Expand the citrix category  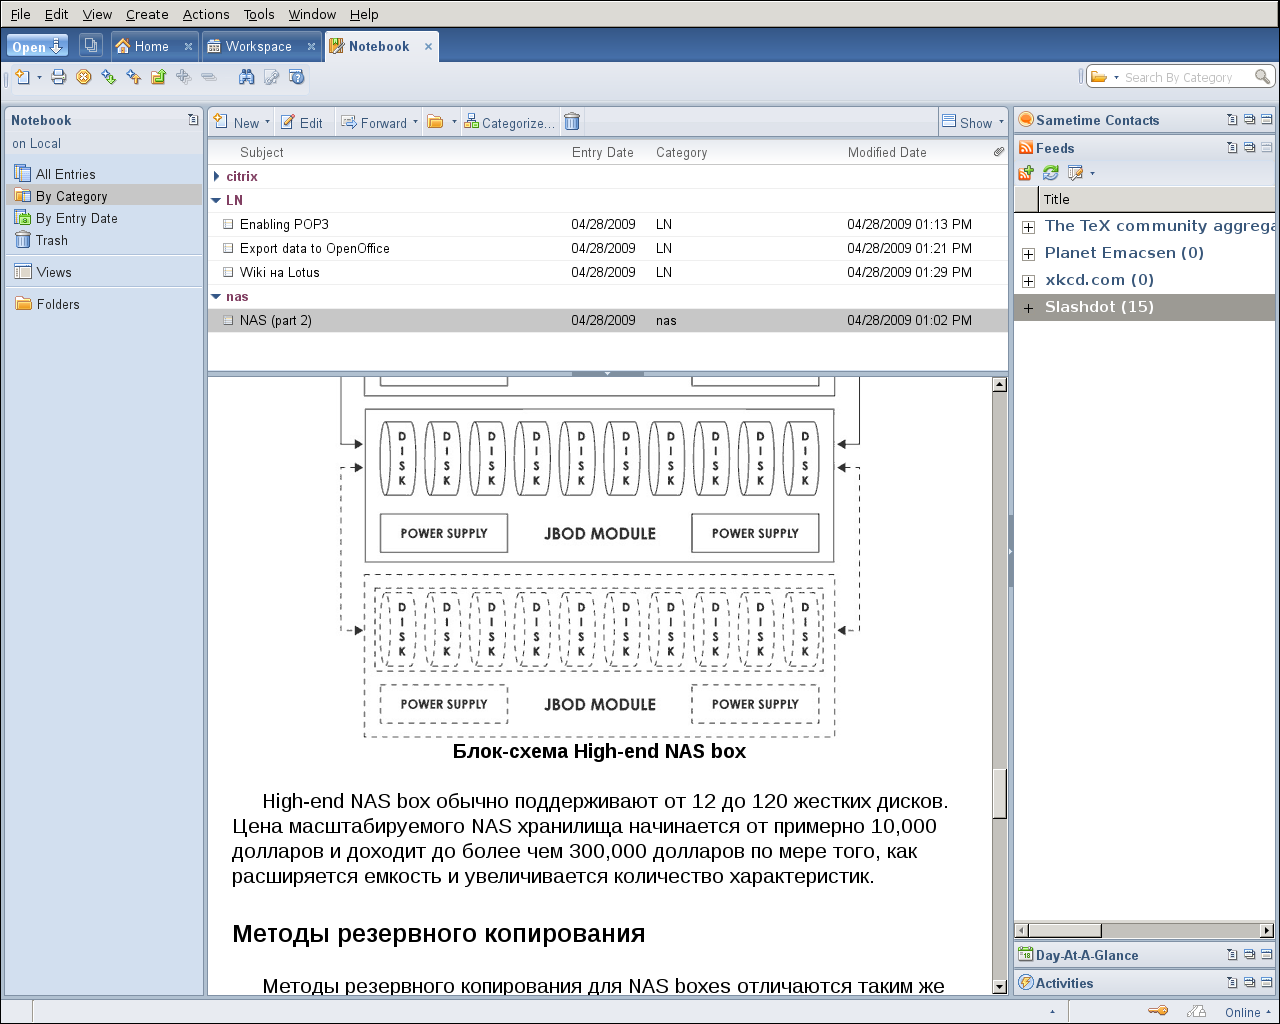pyautogui.click(x=216, y=176)
